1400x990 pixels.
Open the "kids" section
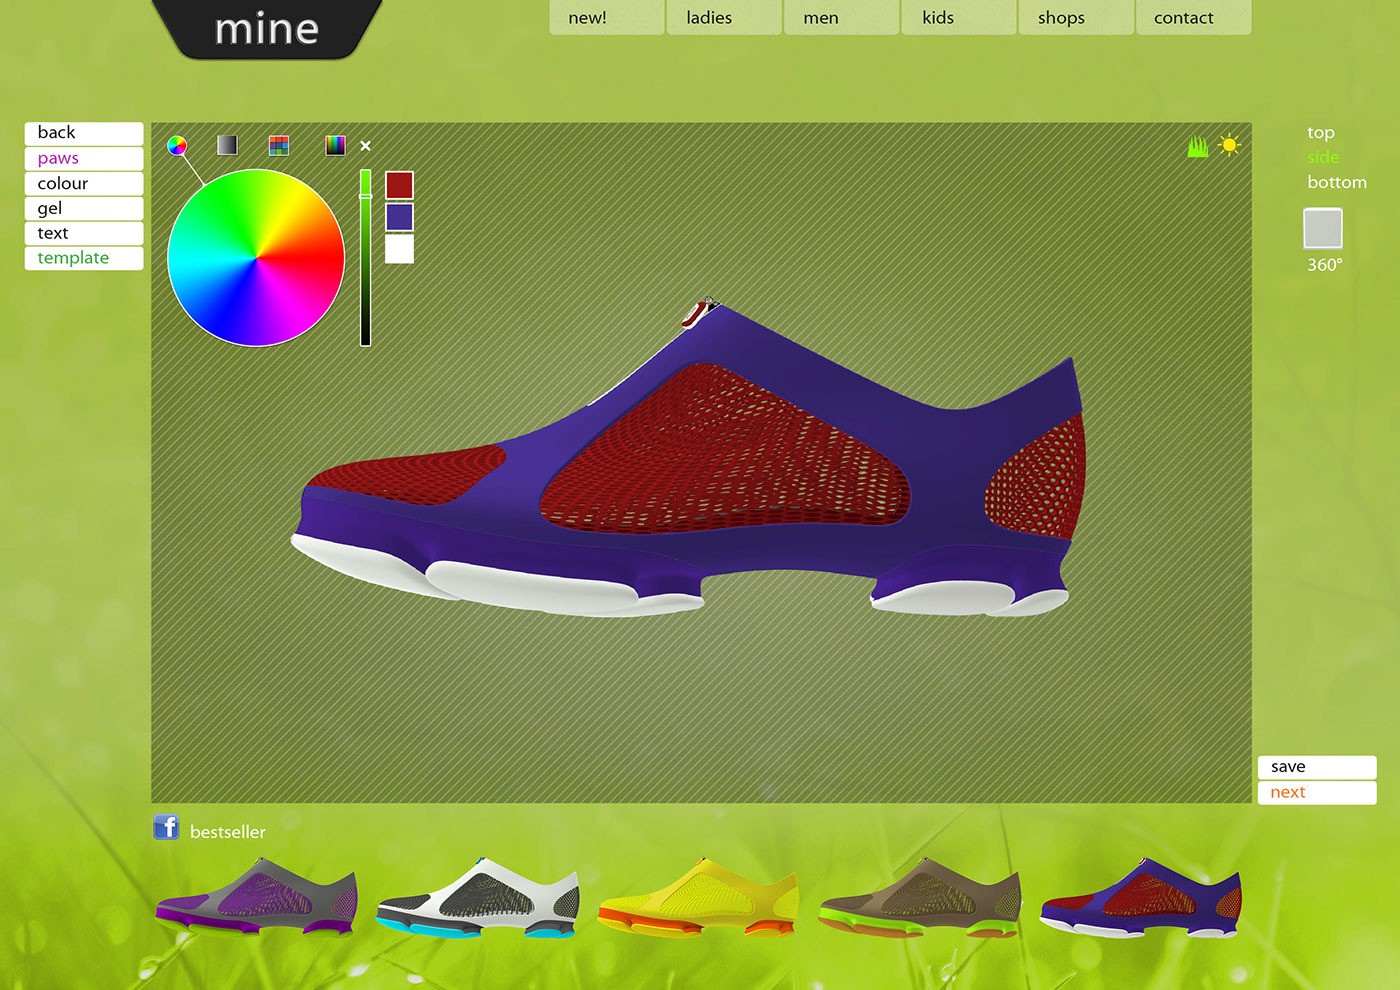(x=937, y=17)
